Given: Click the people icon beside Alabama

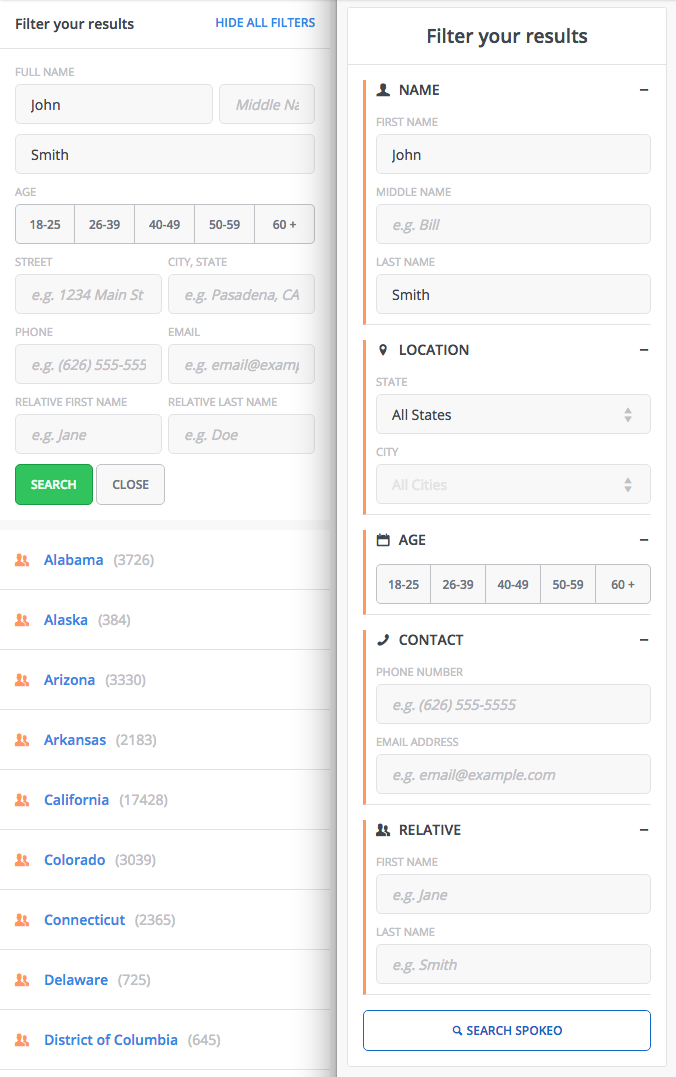Looking at the screenshot, I should click(22, 560).
